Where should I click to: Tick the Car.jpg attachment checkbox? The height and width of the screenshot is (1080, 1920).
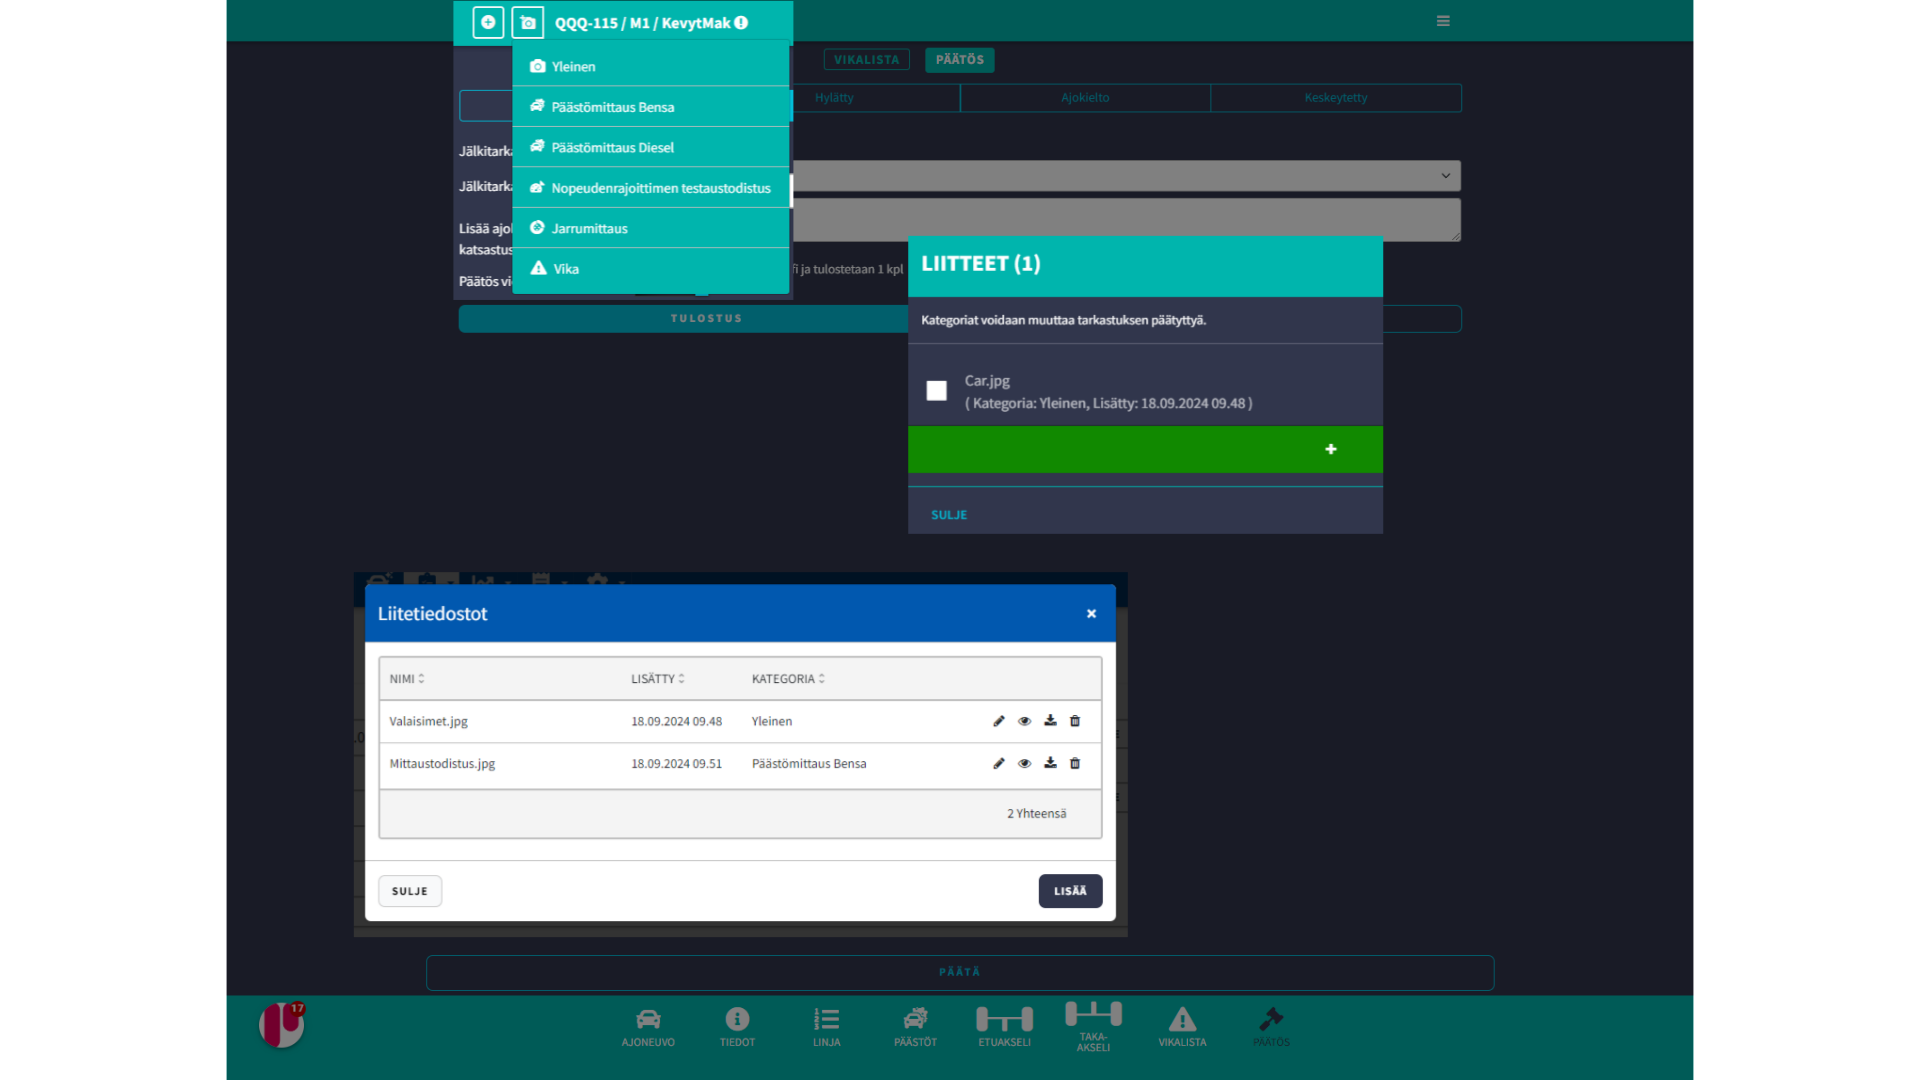[936, 391]
